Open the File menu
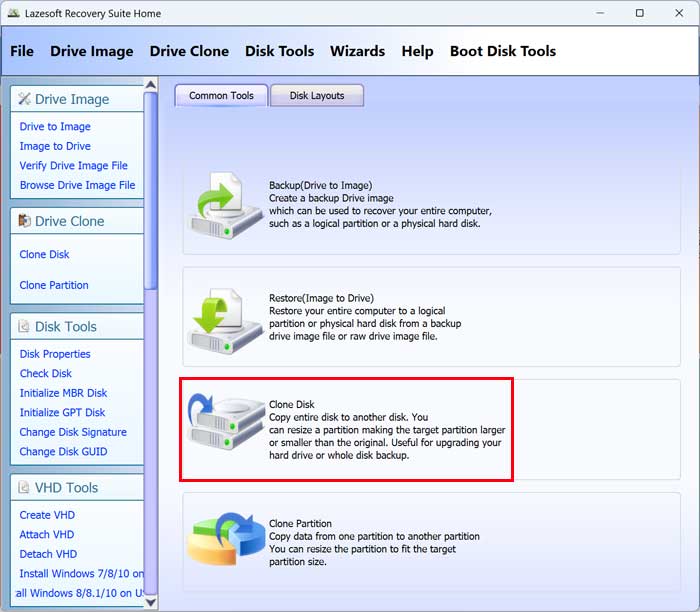 click(x=22, y=51)
